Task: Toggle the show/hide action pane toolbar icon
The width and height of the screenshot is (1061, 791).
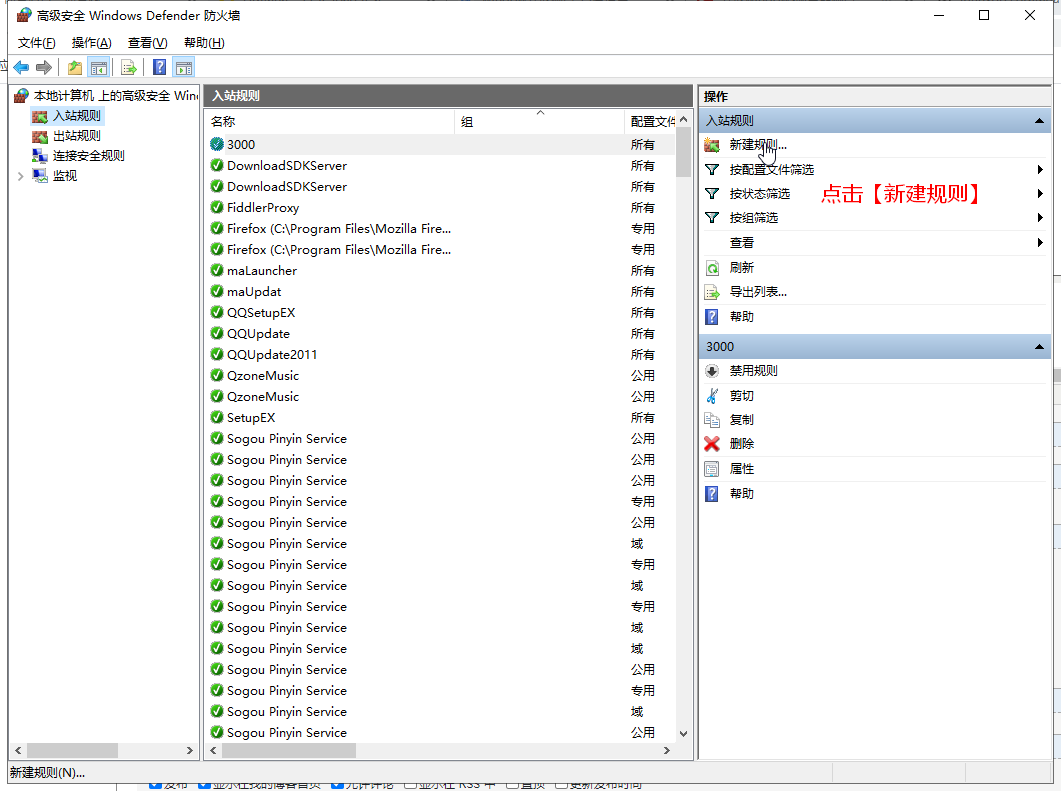Action: point(183,68)
